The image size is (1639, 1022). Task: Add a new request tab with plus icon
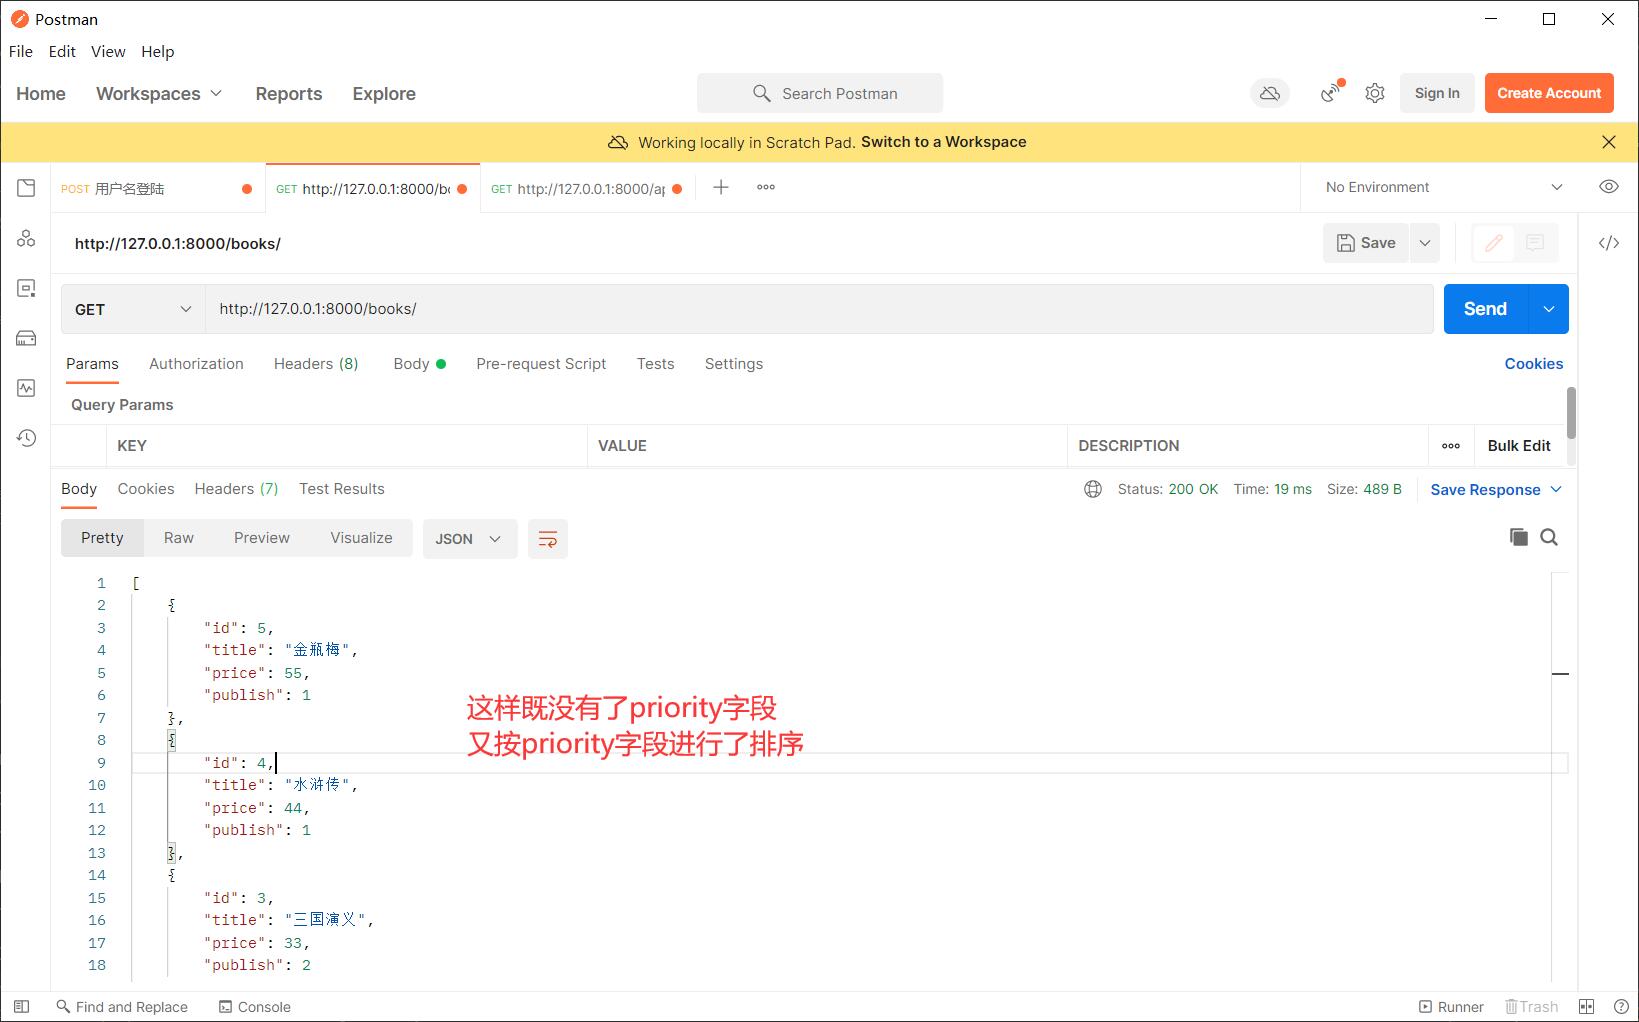[721, 187]
